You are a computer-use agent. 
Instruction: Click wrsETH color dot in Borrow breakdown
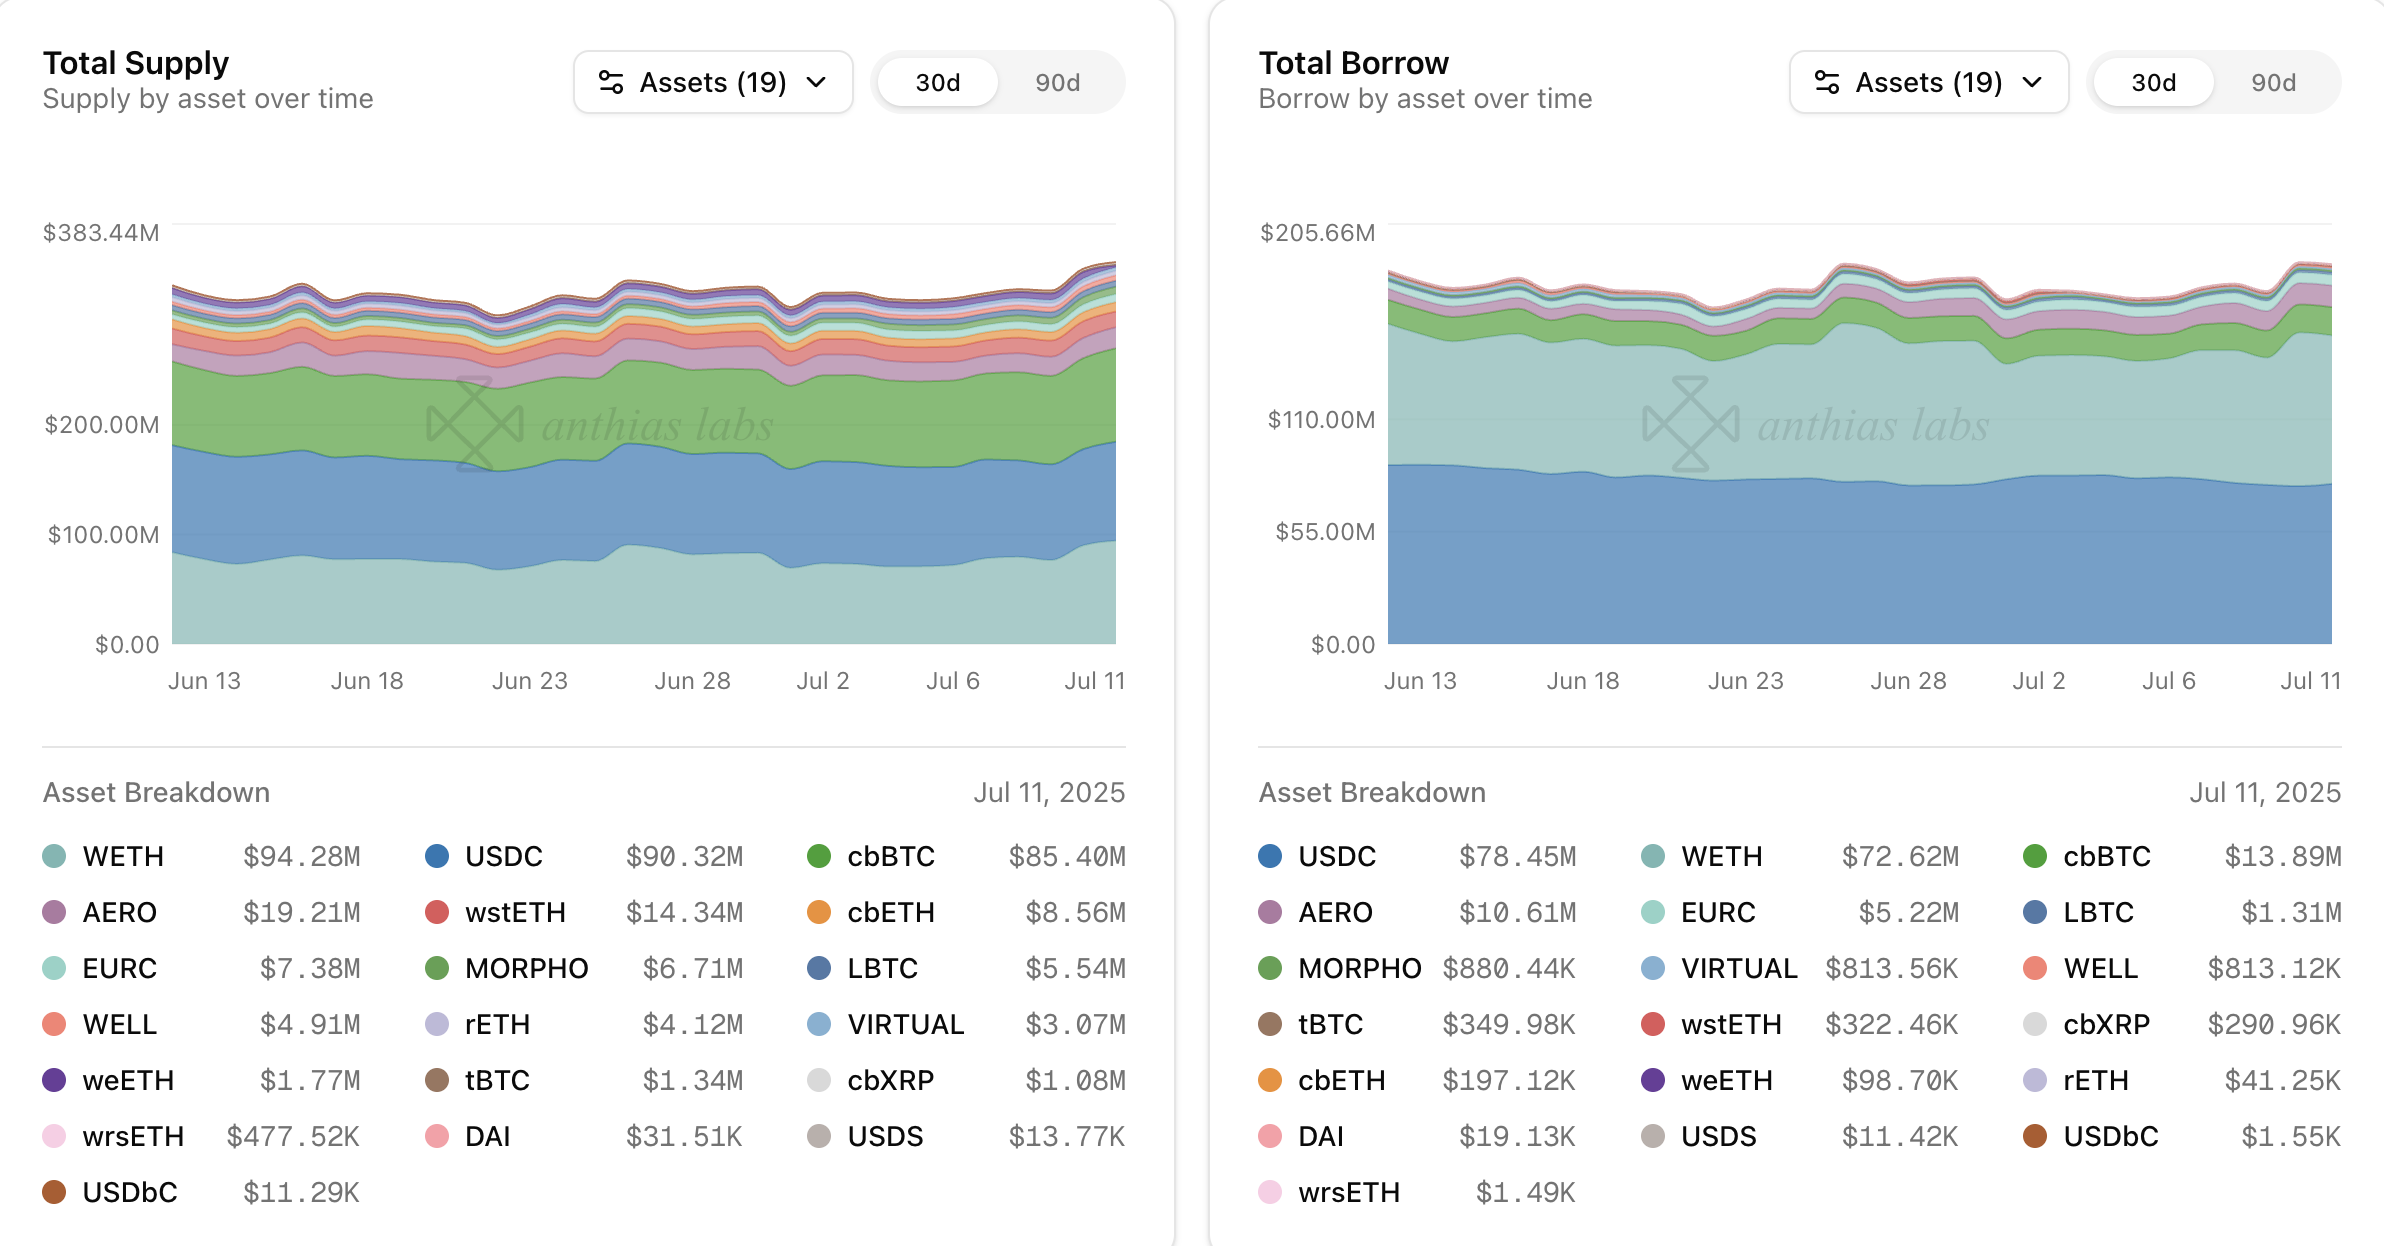1270,1192
